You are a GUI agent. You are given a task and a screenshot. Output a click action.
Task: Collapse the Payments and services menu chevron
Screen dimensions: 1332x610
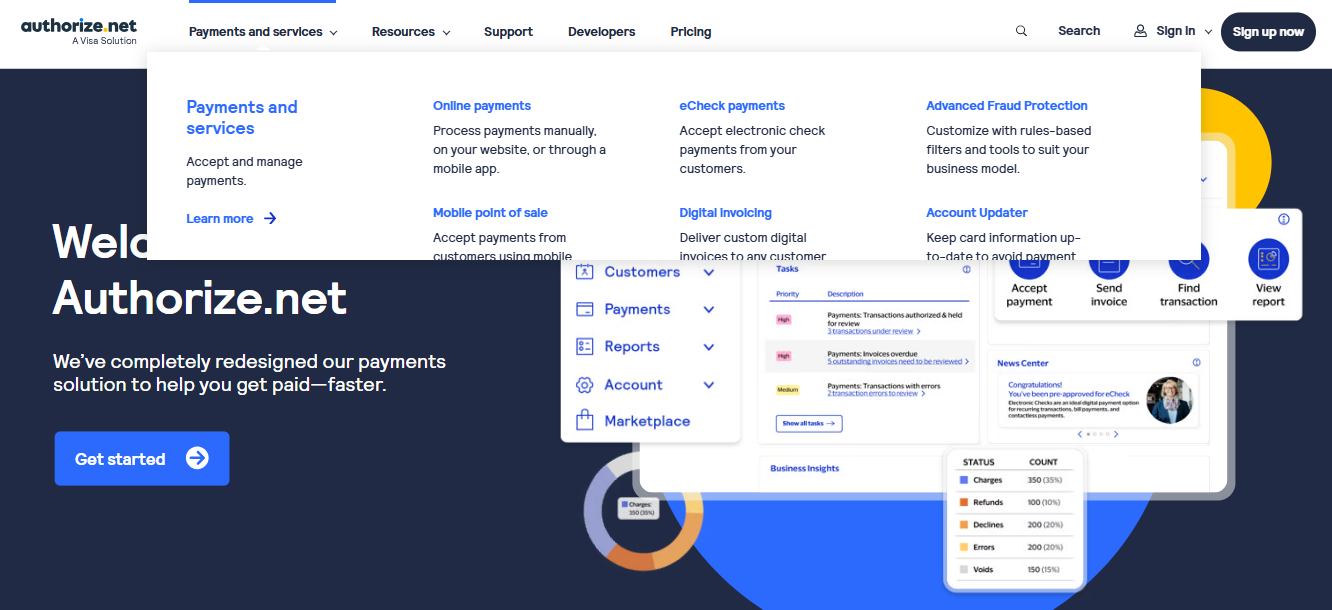click(333, 33)
